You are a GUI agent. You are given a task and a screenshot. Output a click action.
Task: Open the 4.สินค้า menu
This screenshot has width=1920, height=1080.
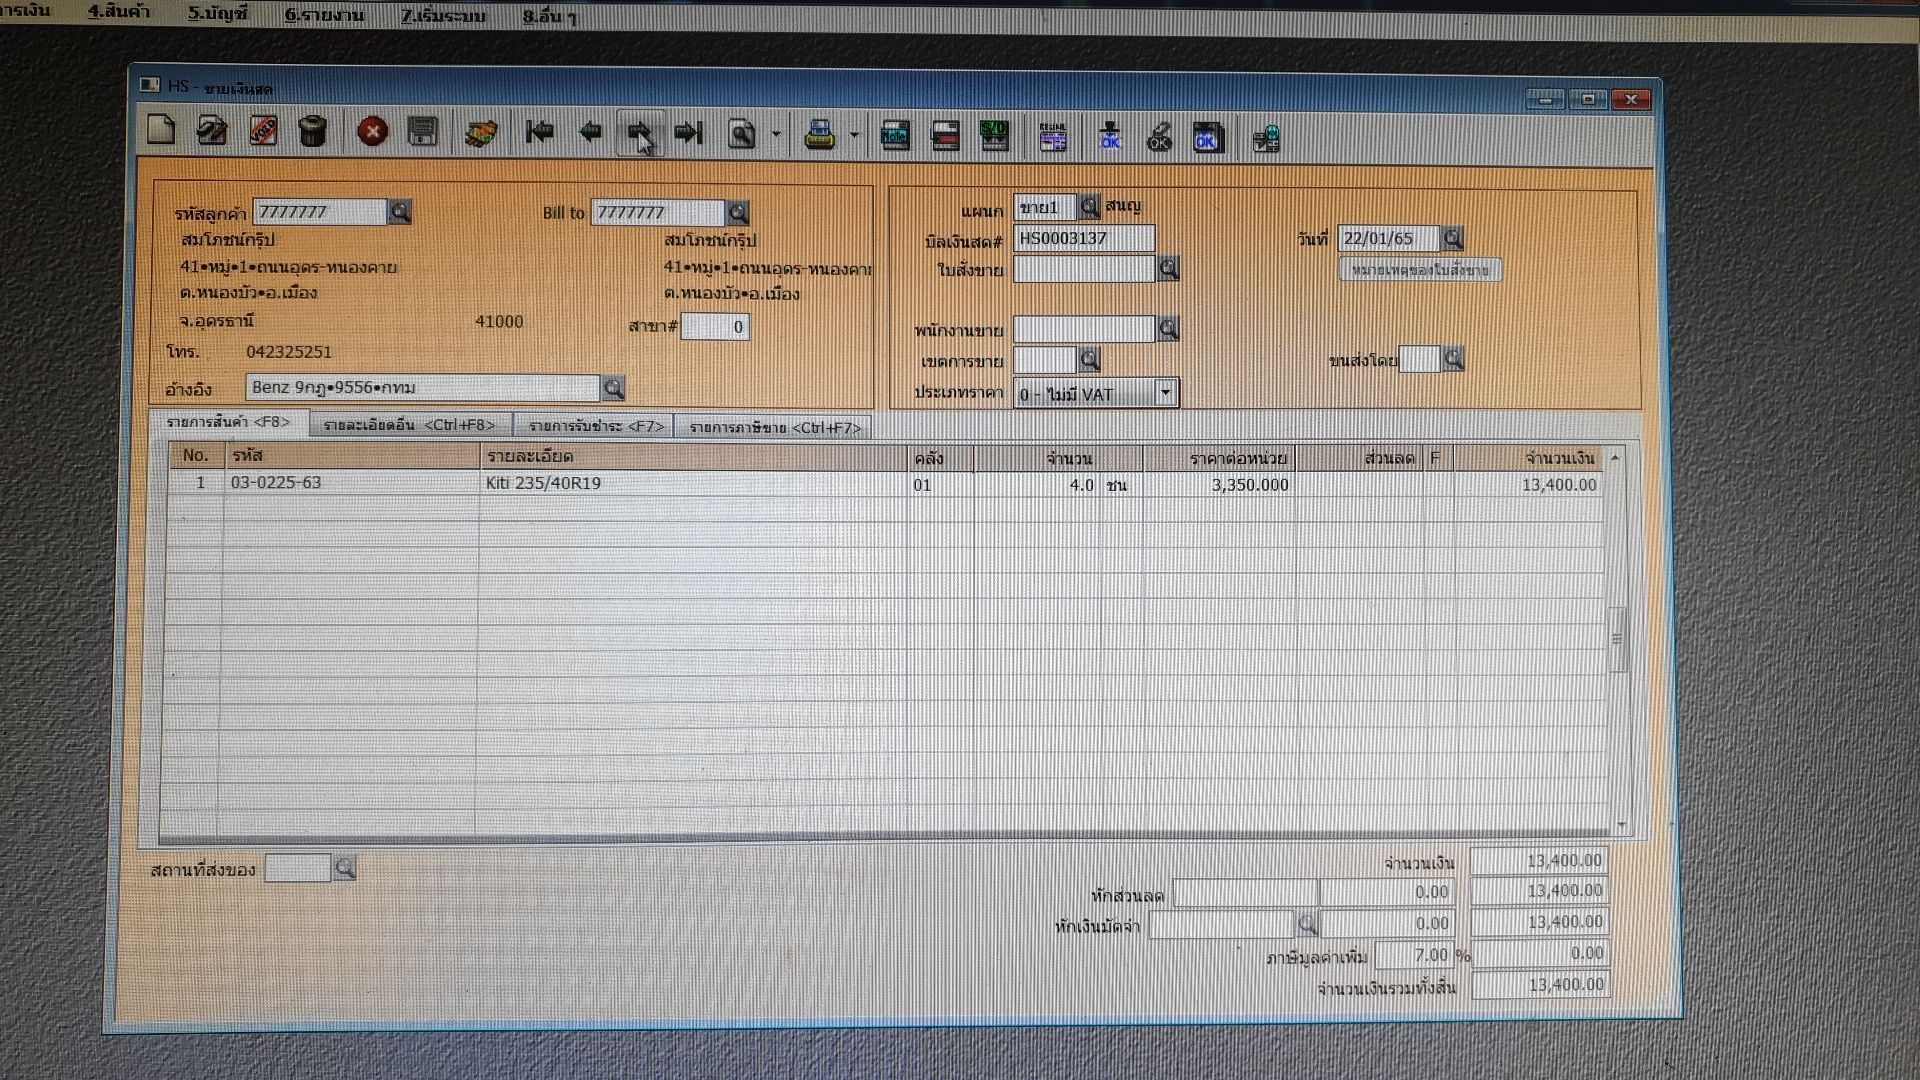coord(118,12)
